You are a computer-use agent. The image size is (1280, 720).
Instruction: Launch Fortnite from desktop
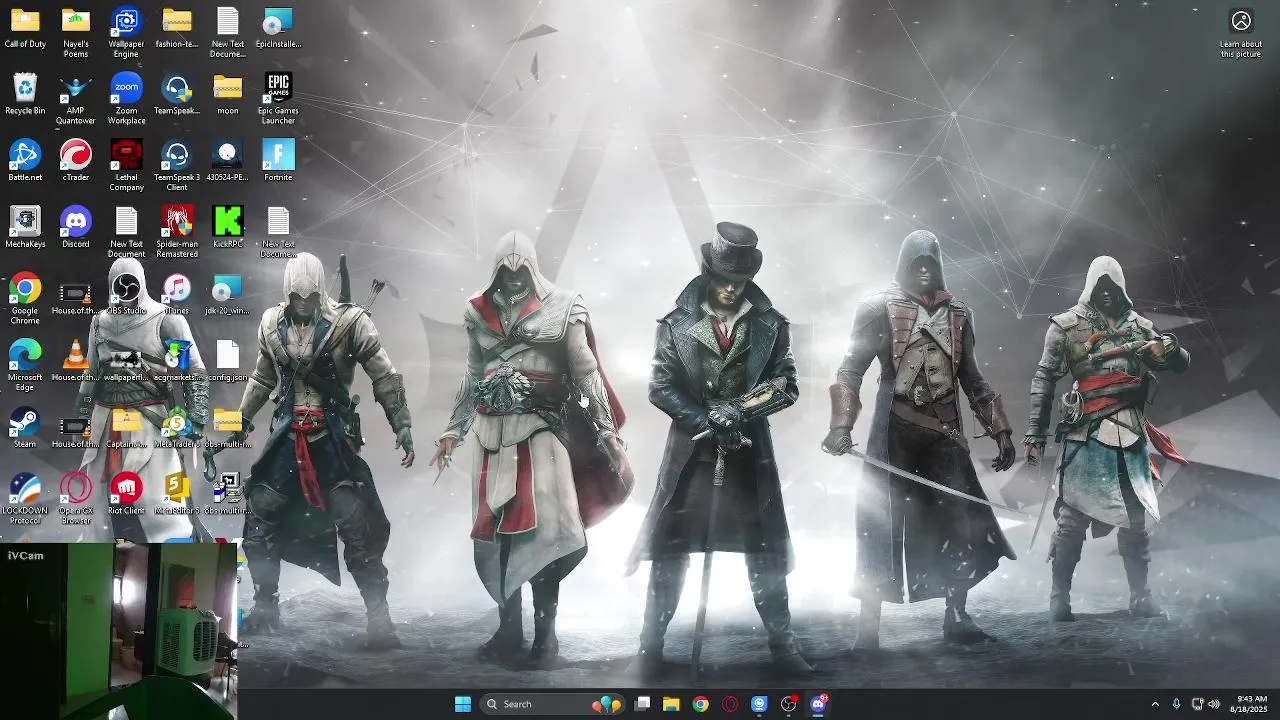click(278, 161)
